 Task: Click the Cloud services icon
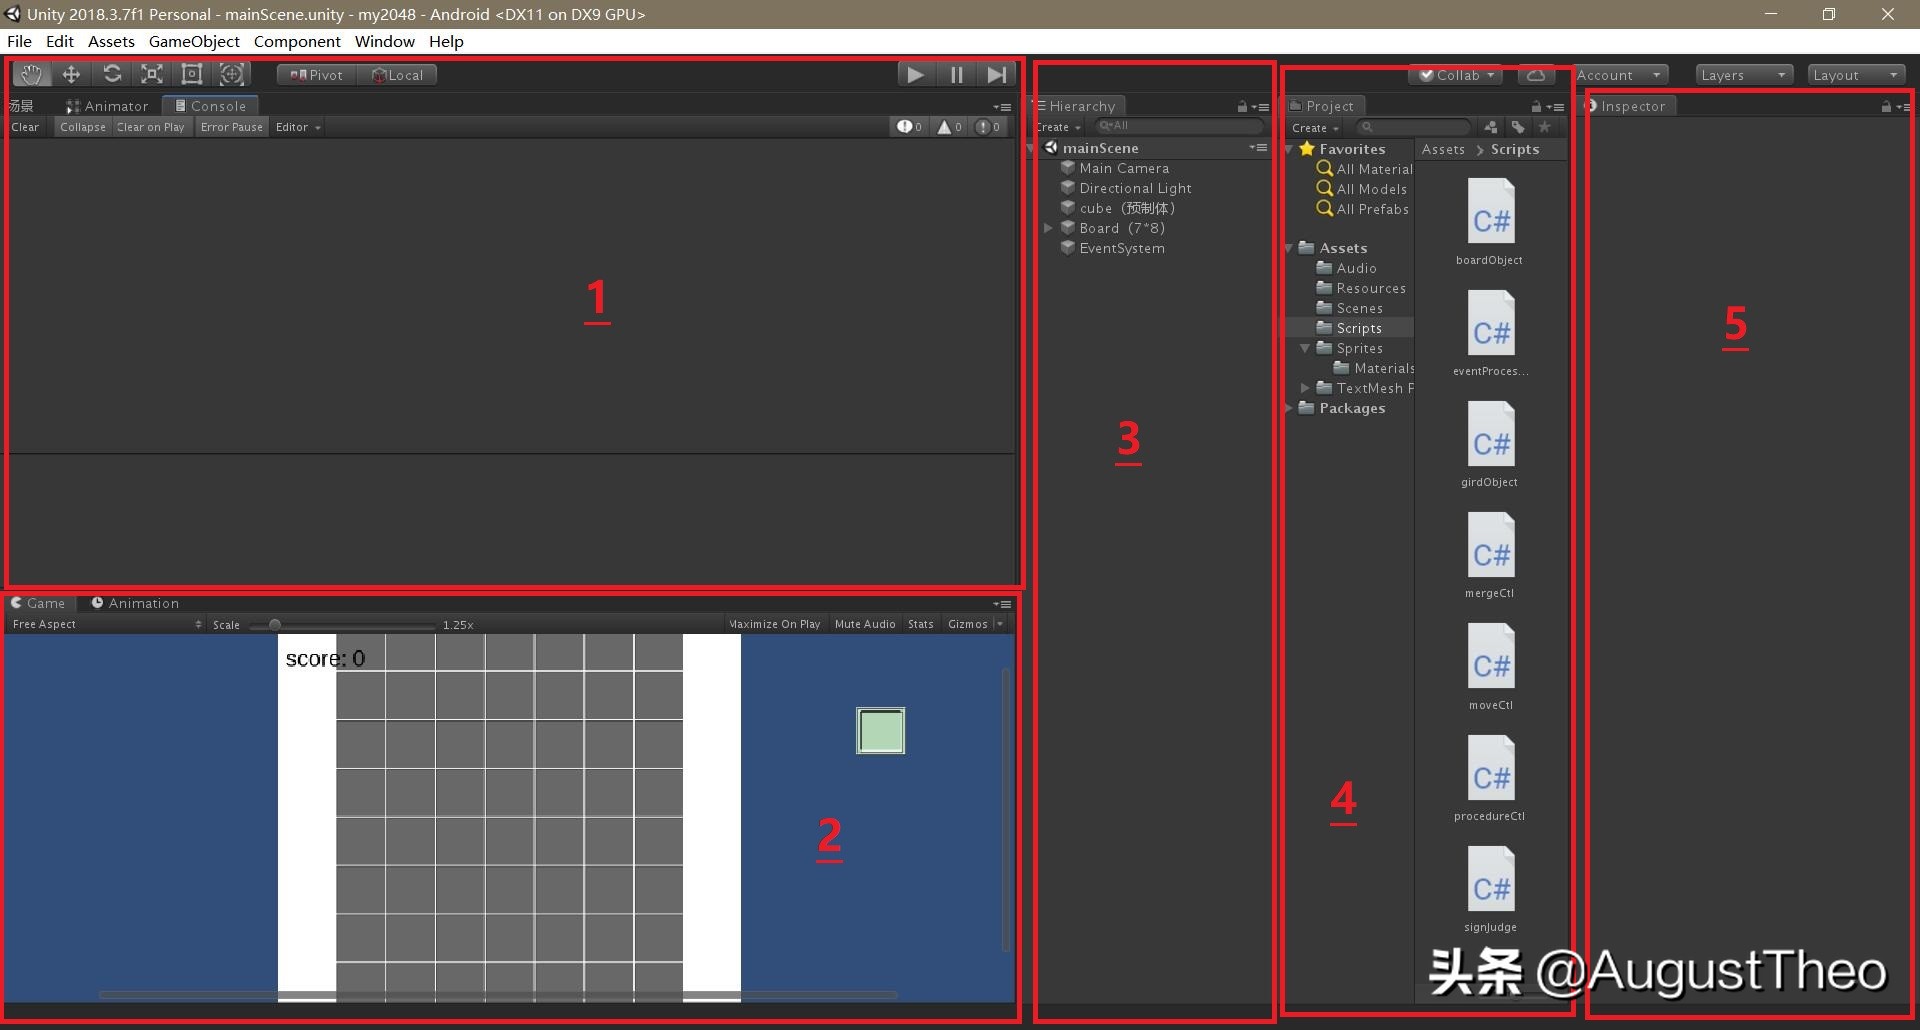pyautogui.click(x=1536, y=75)
